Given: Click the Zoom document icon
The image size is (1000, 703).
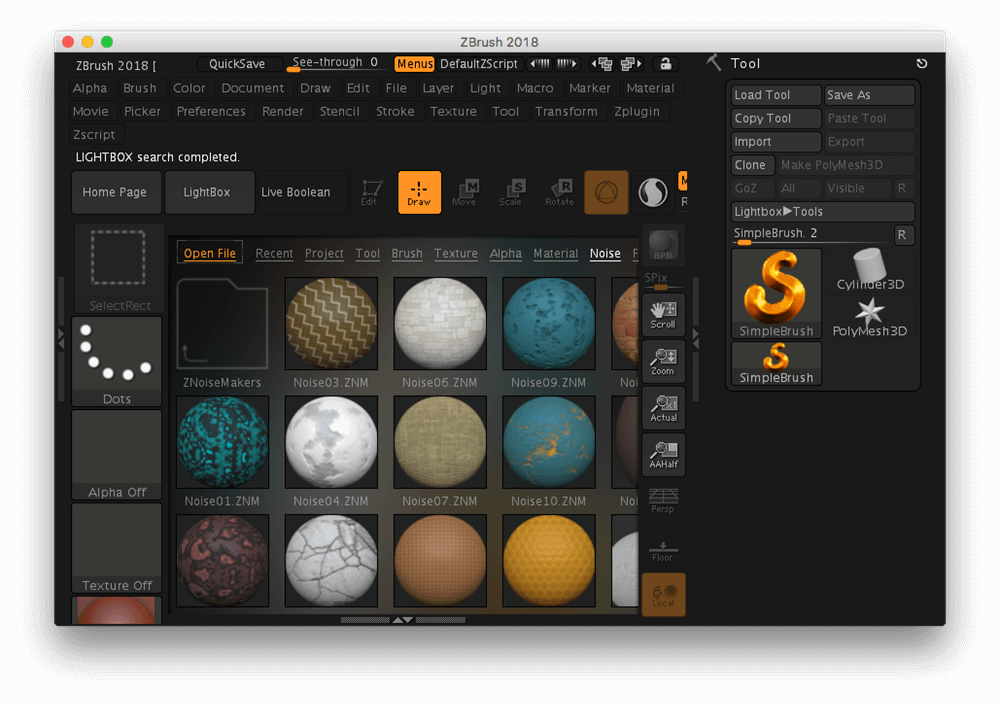Looking at the screenshot, I should click(663, 362).
